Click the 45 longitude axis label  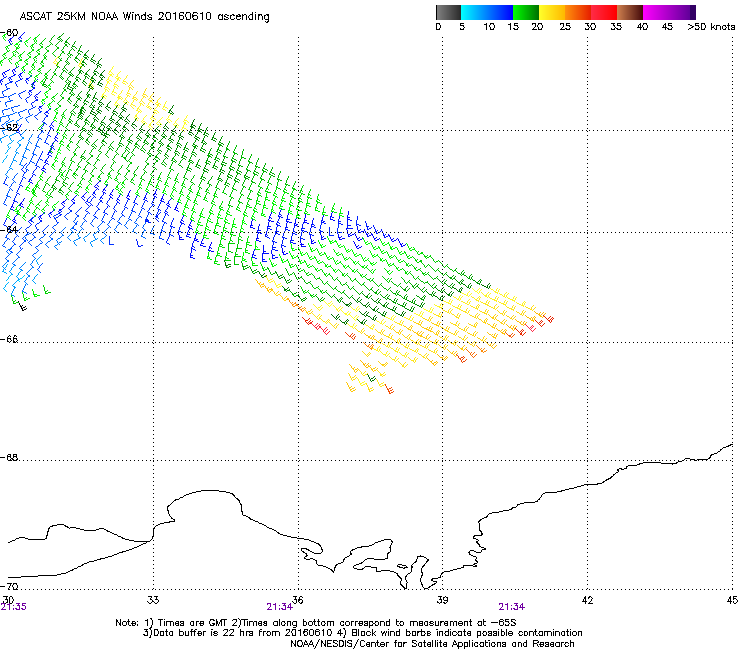point(732,600)
